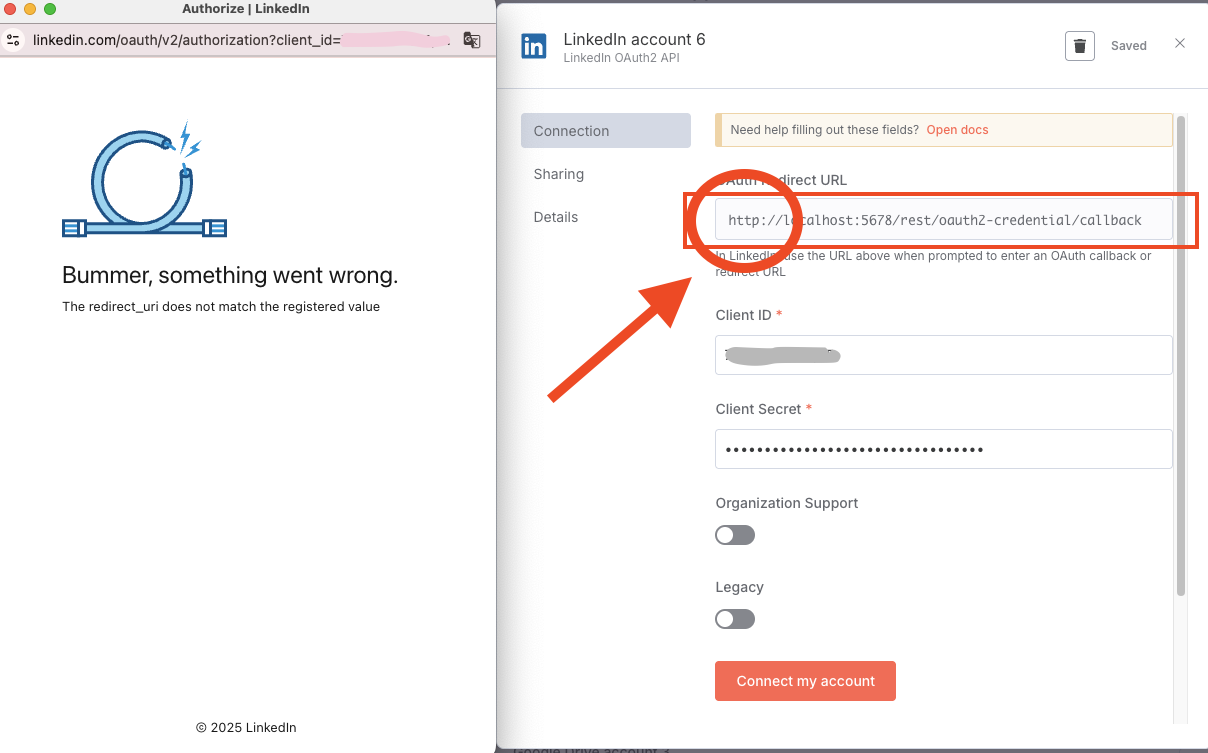Viewport: 1208px width, 753px height.
Task: Click the LinkedIn logo icon in credential header
Action: (x=534, y=46)
